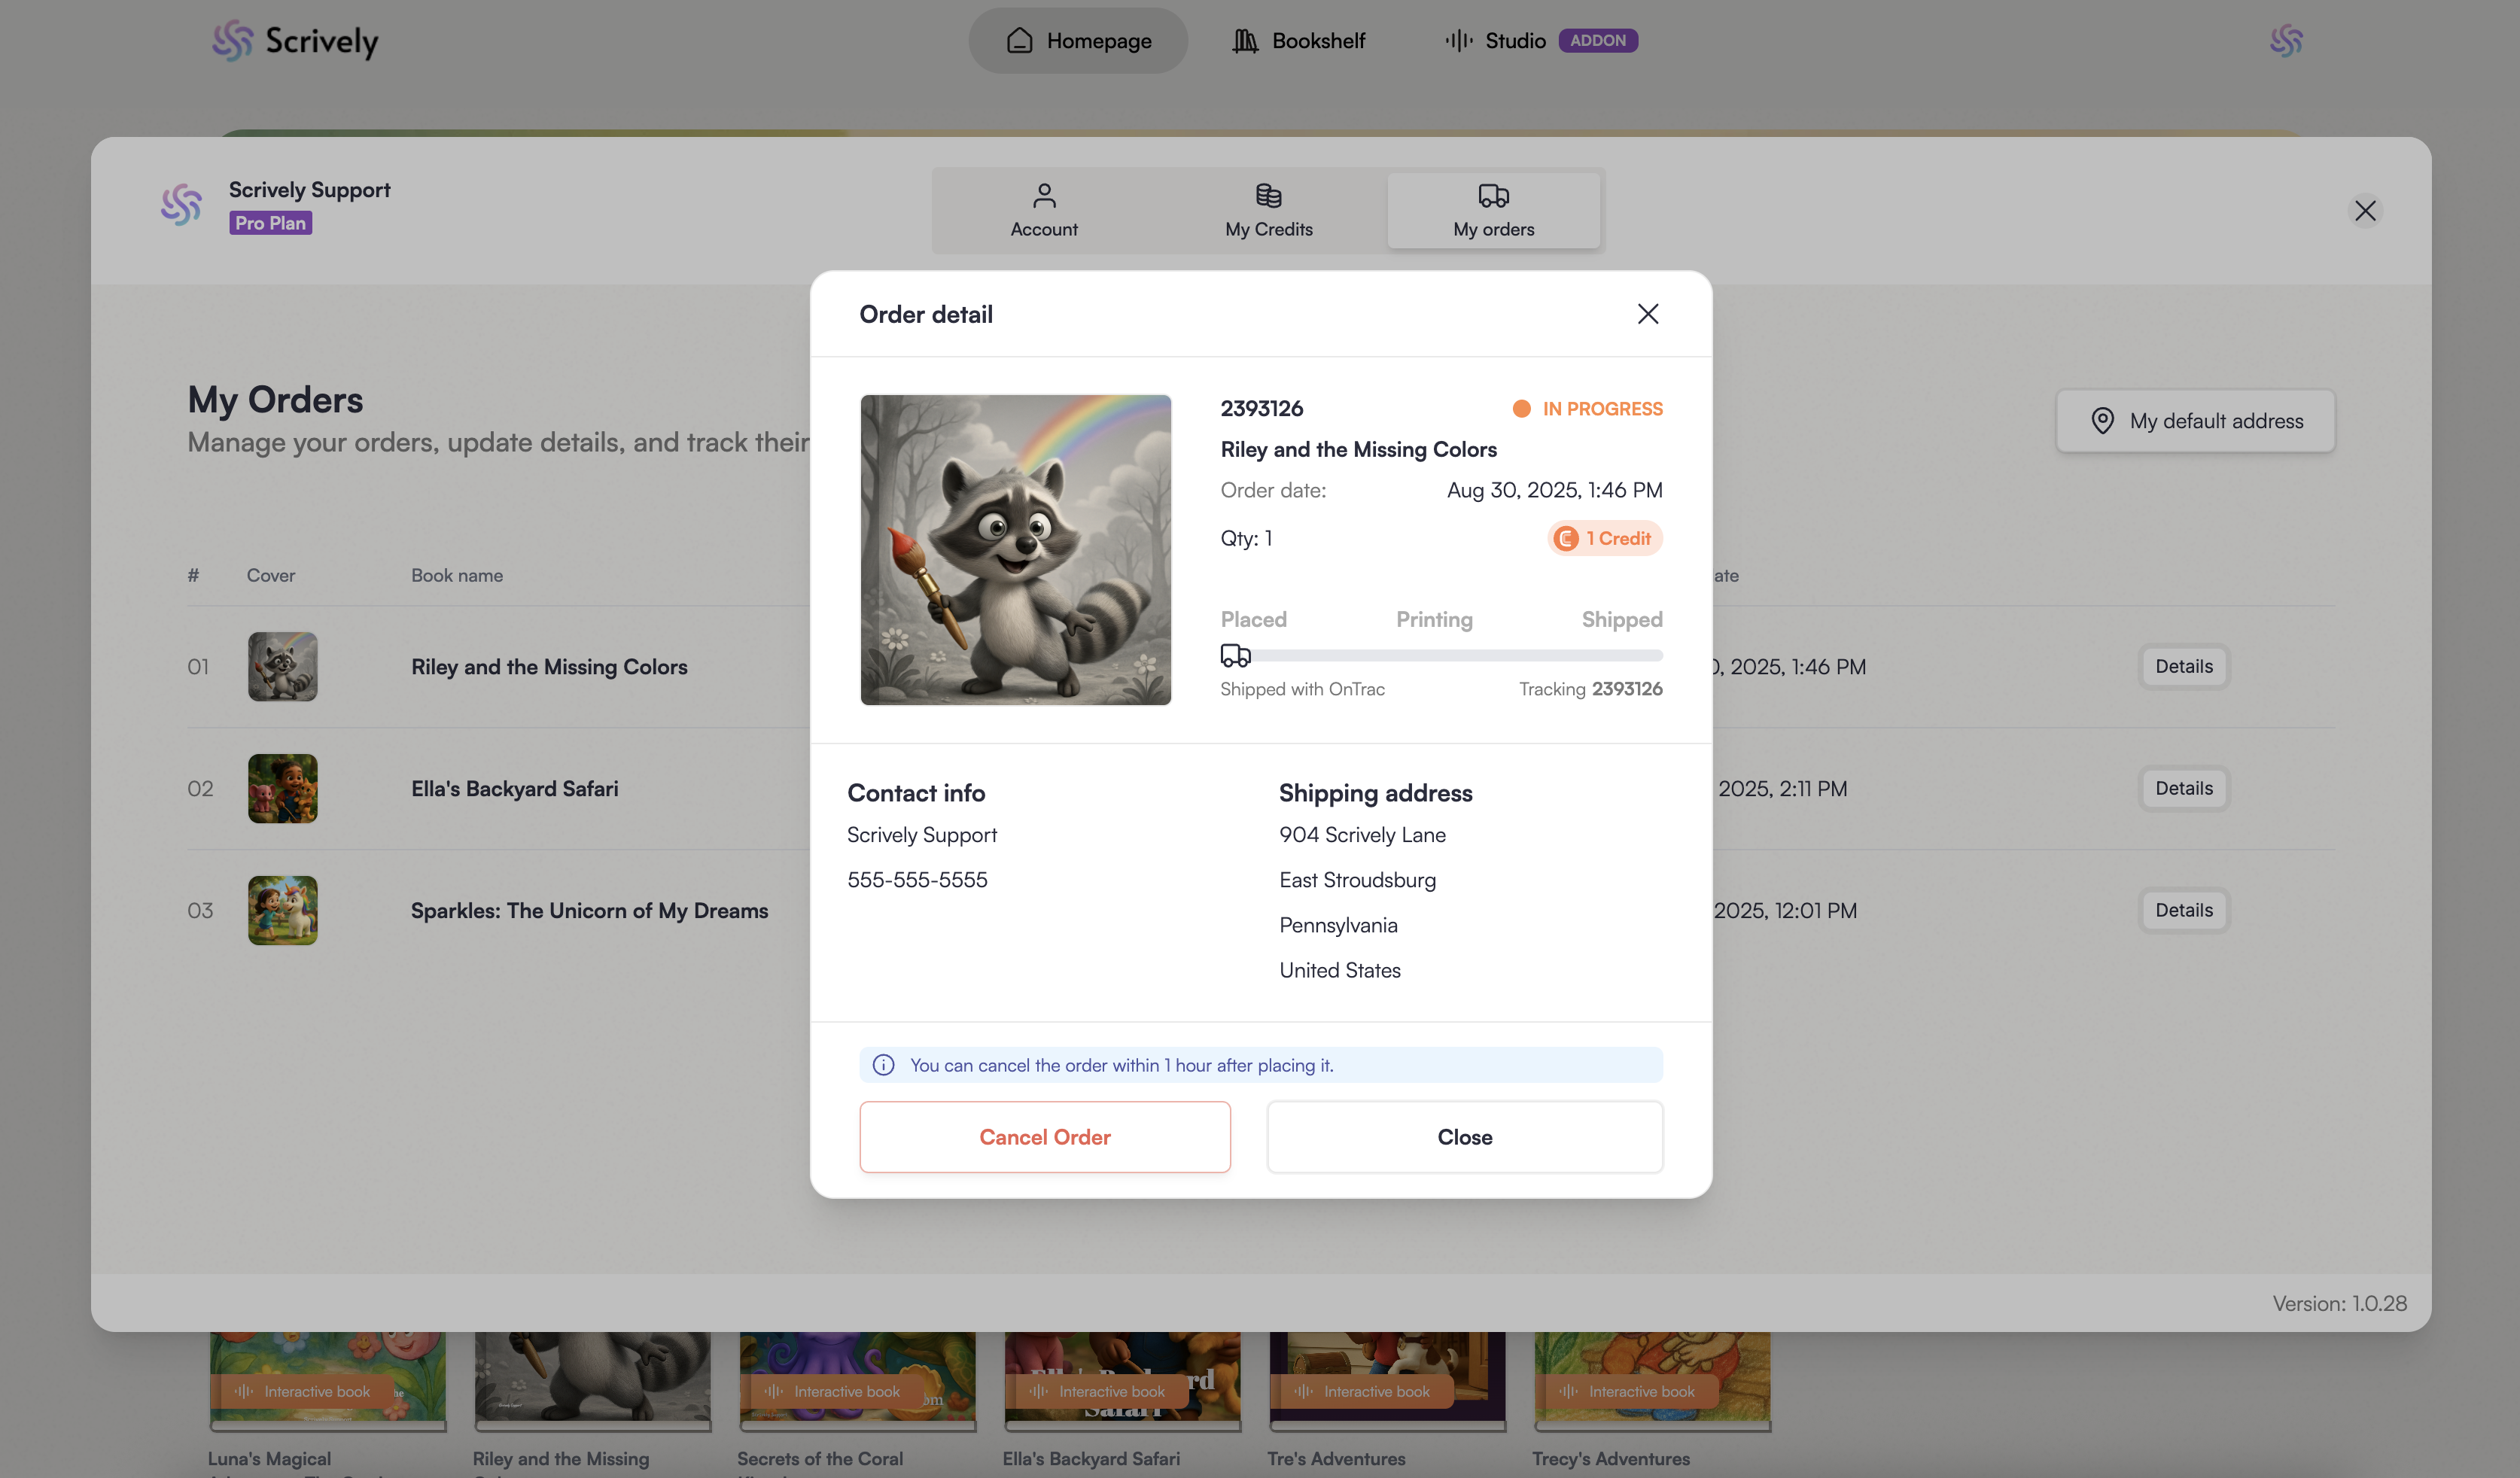Viewport: 2520px width, 1478px height.
Task: Click the credit coin icon in the 1 Credit badge
Action: point(1566,539)
